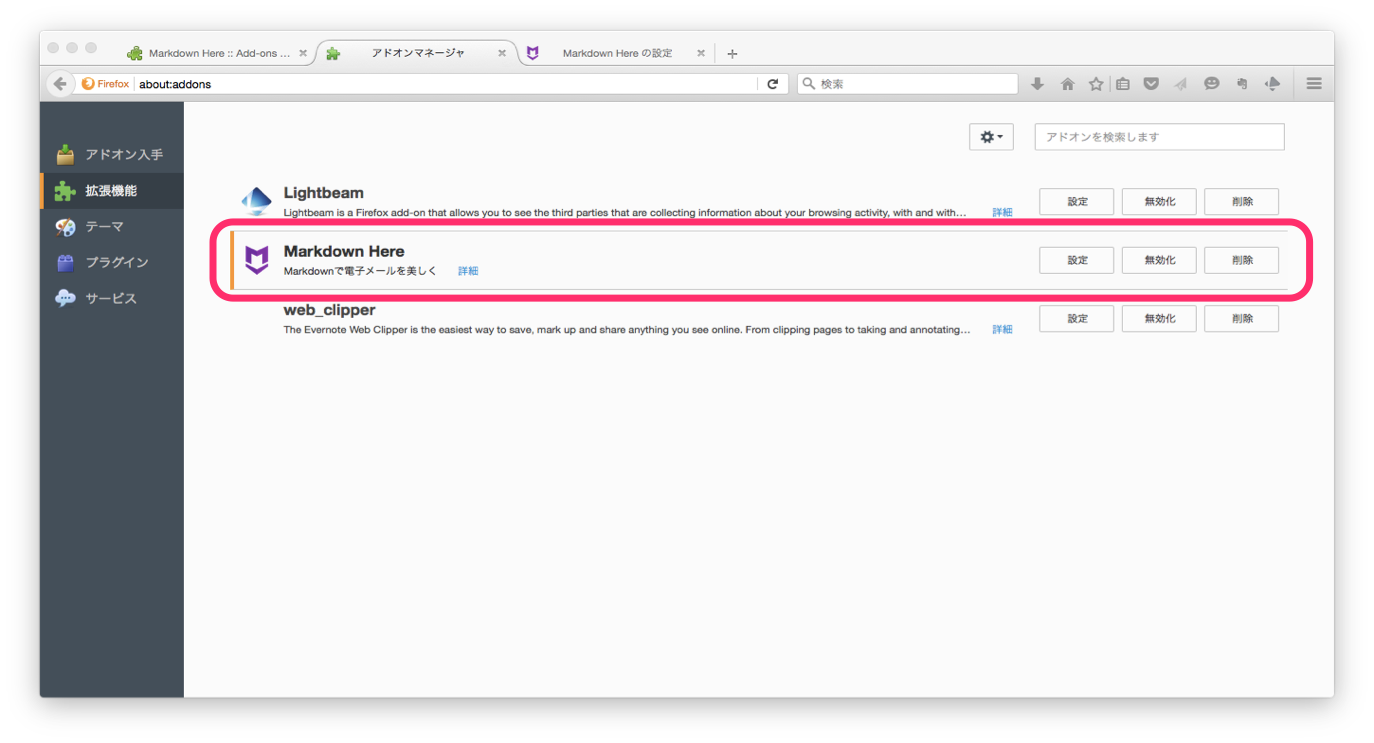The image size is (1374, 743).
Task: Open サービス in the sidebar
Action: [x=112, y=298]
